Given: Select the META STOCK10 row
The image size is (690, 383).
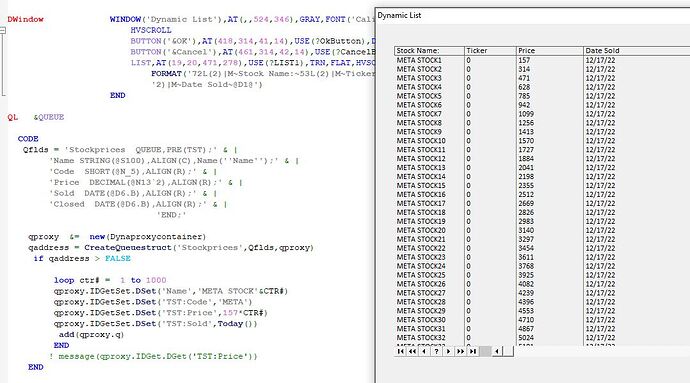Looking at the screenshot, I should (542, 141).
